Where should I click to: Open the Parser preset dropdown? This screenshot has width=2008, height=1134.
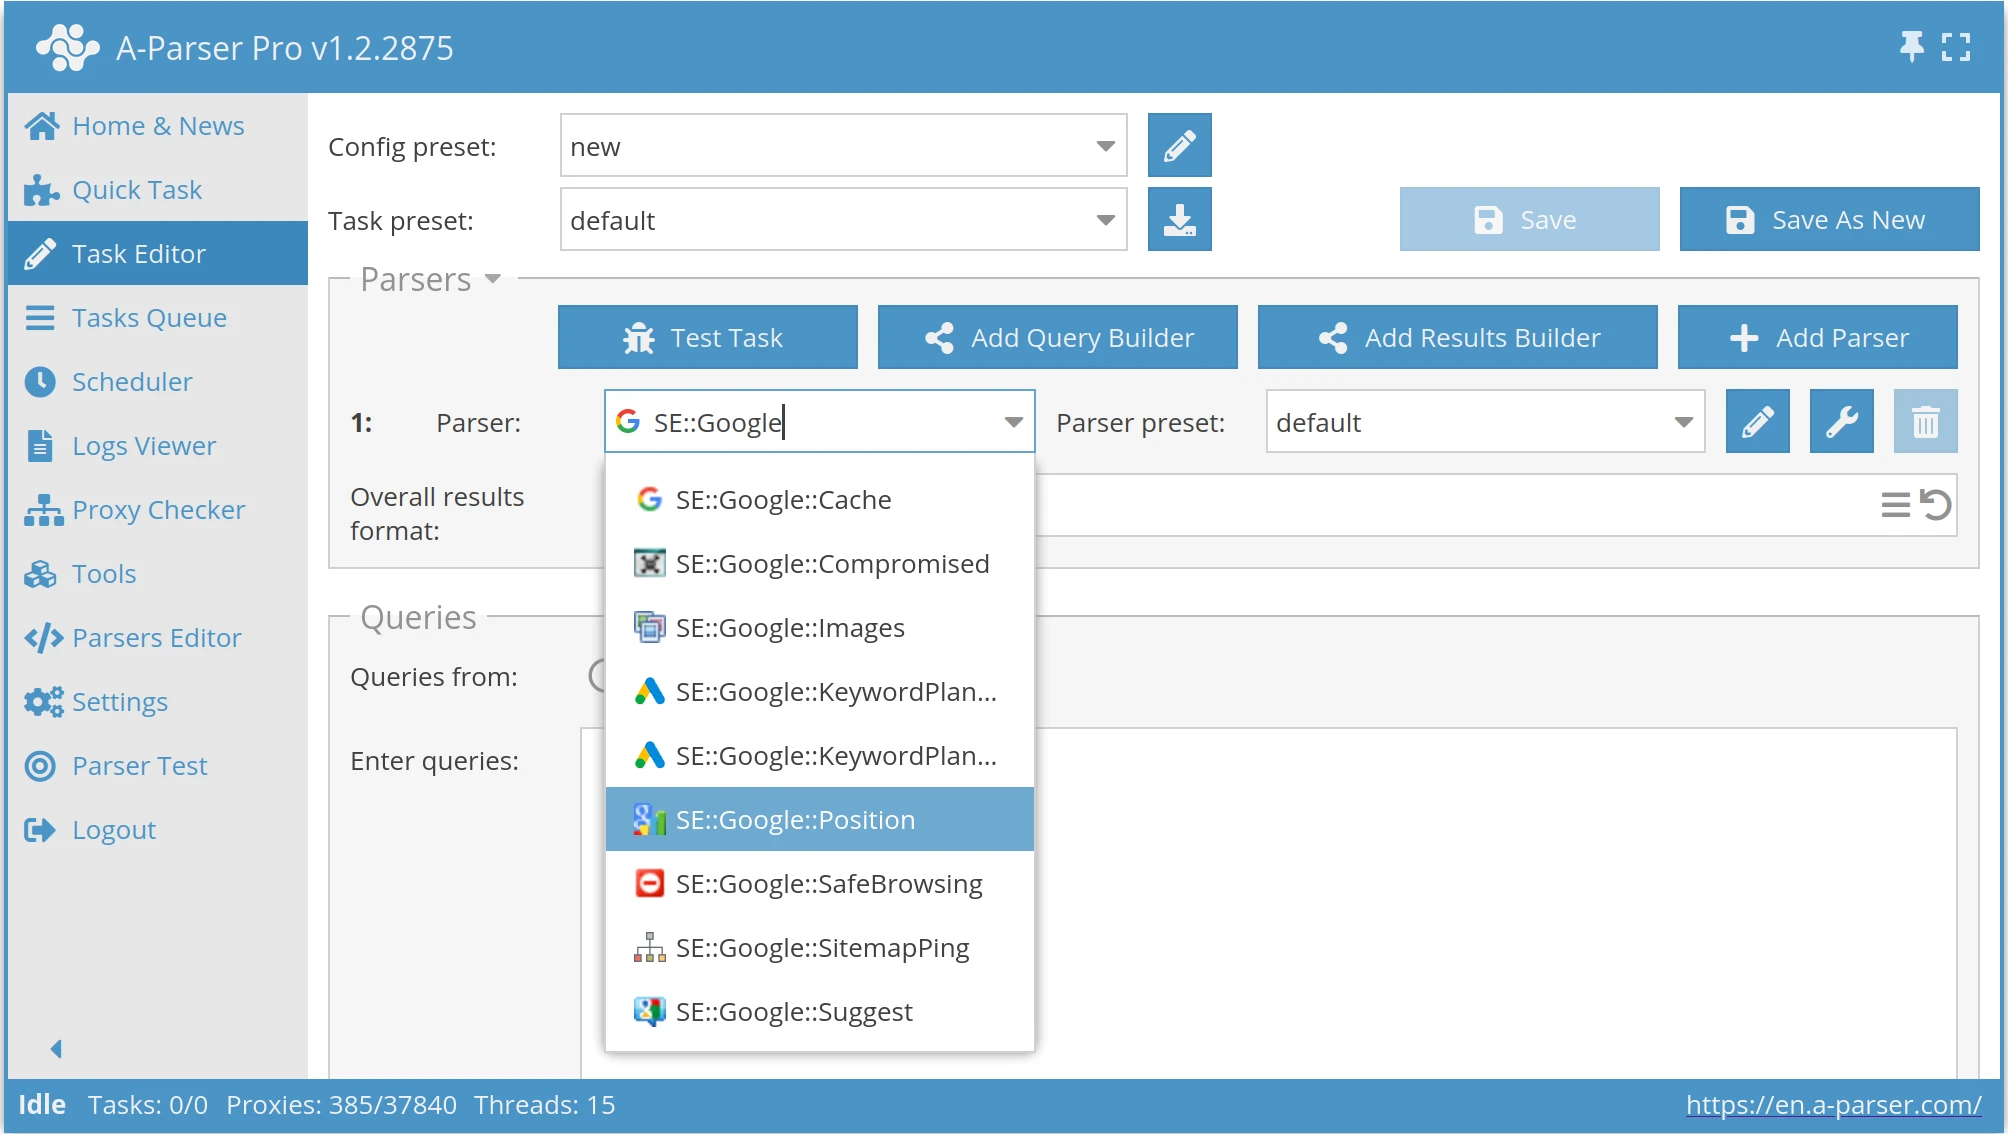coord(1683,421)
